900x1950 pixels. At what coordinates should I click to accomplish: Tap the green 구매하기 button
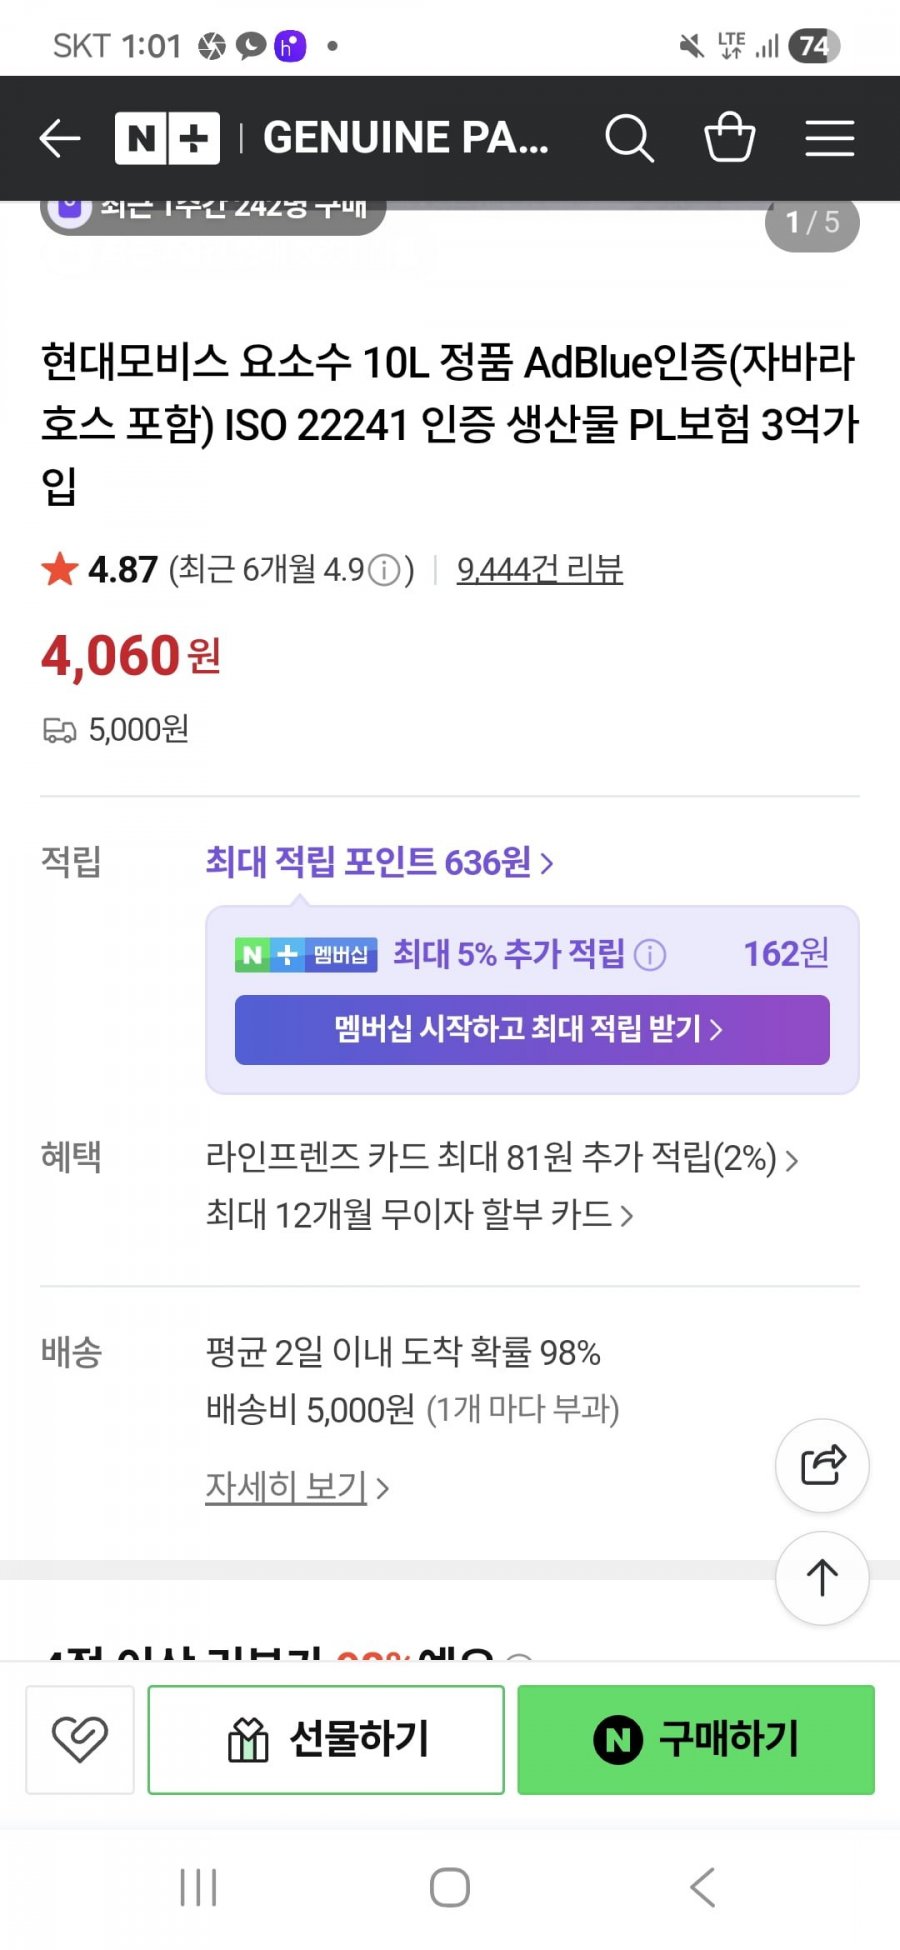tap(696, 1739)
